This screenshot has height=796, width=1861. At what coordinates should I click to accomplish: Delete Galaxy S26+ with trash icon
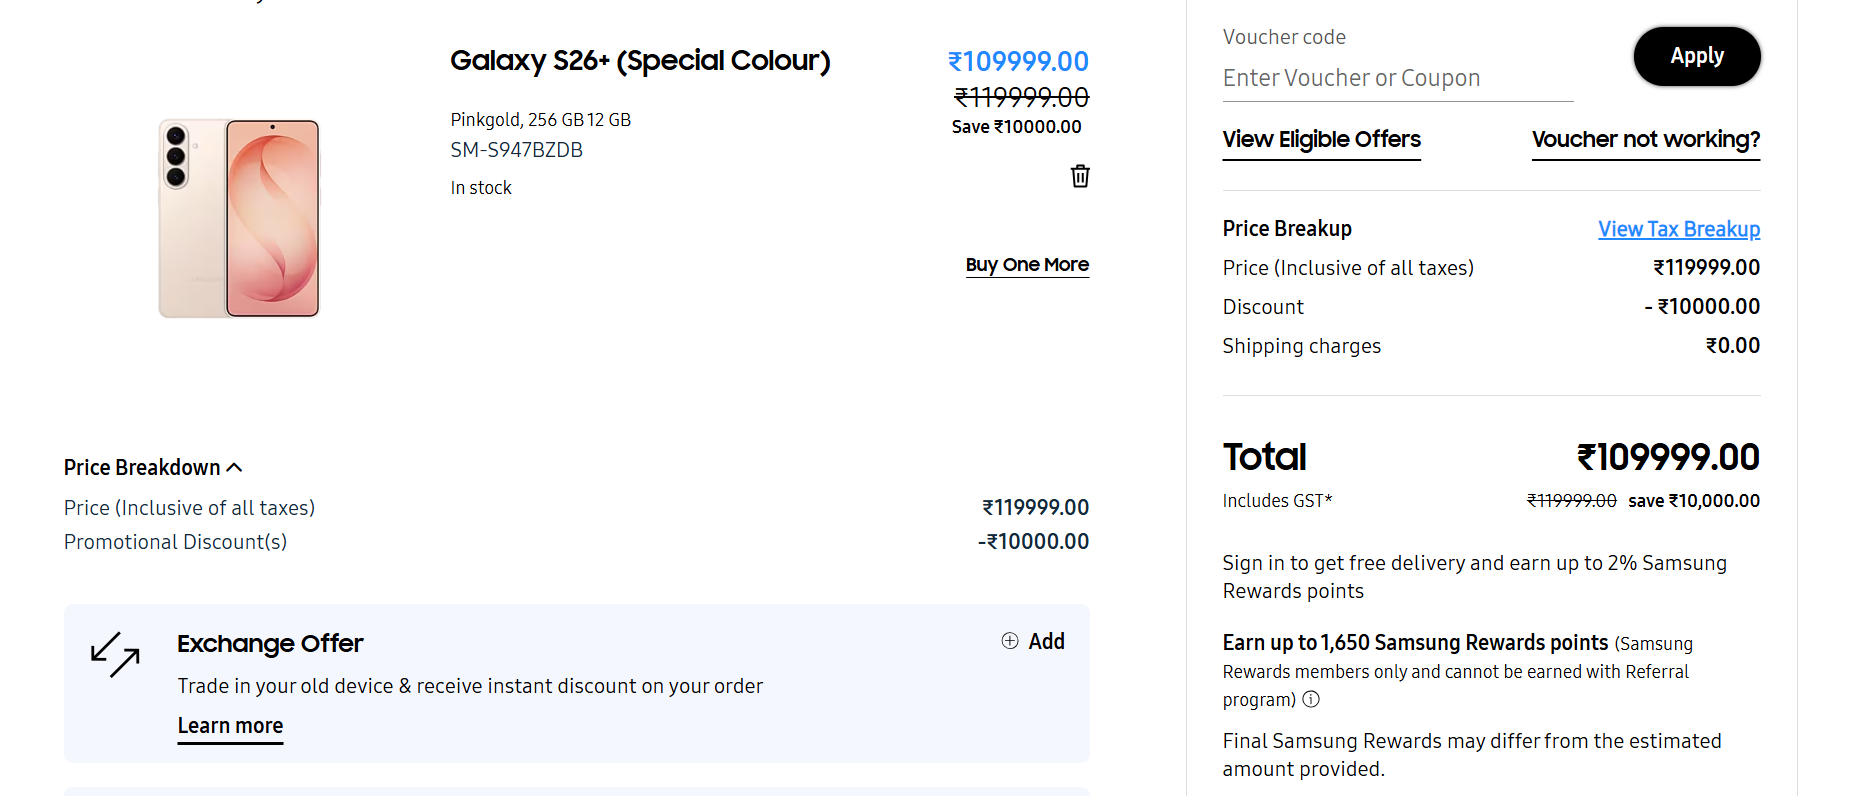tap(1080, 176)
